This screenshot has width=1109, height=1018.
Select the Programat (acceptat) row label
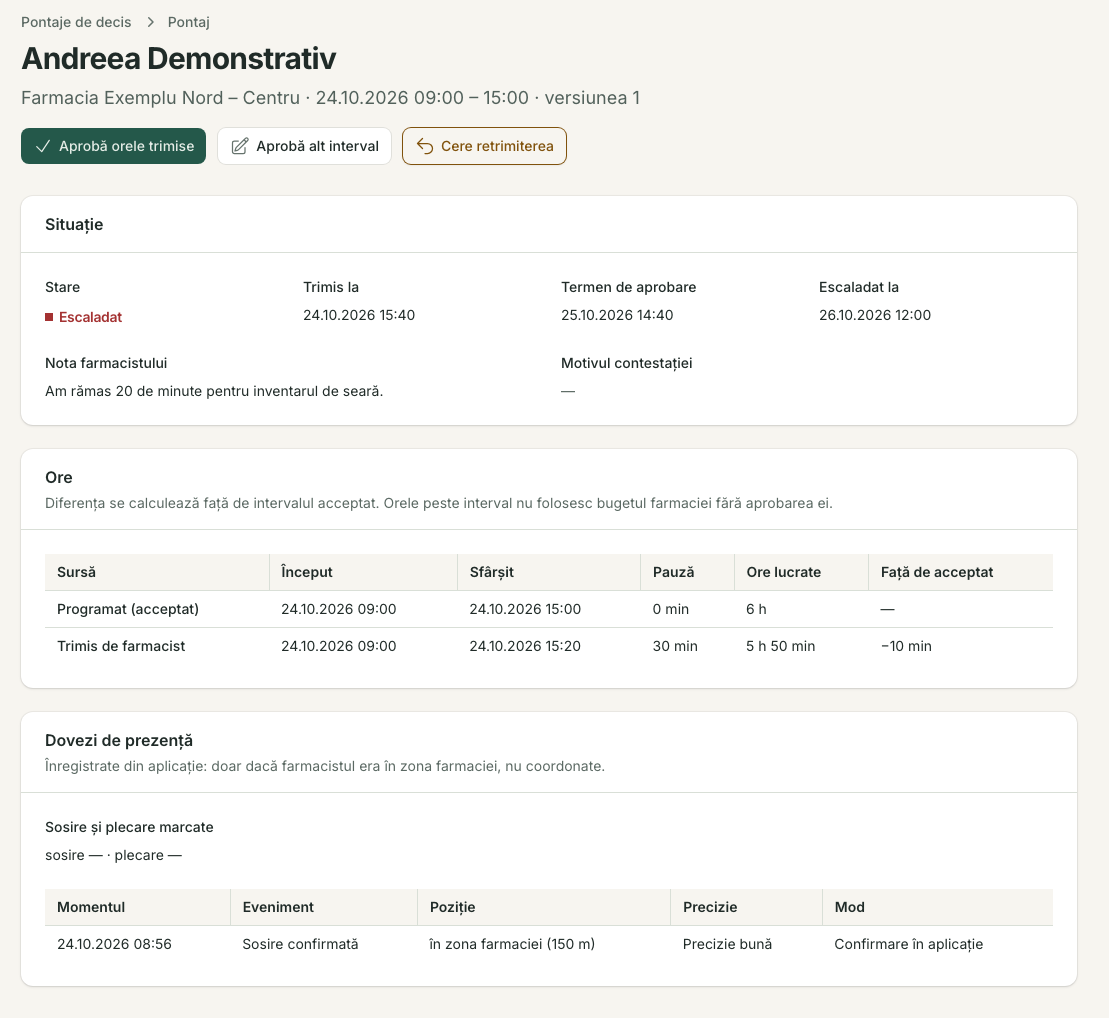click(128, 609)
